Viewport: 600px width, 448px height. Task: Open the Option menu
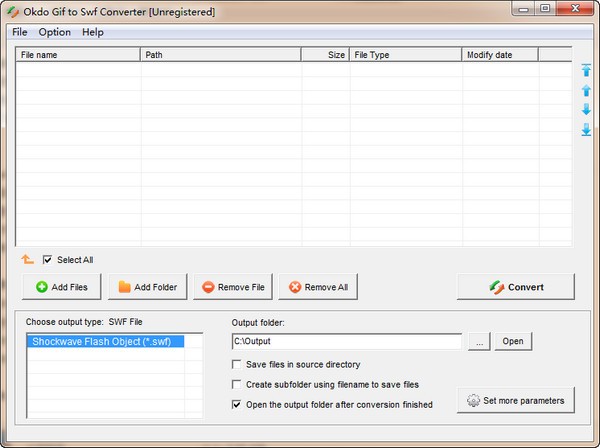pyautogui.click(x=54, y=32)
